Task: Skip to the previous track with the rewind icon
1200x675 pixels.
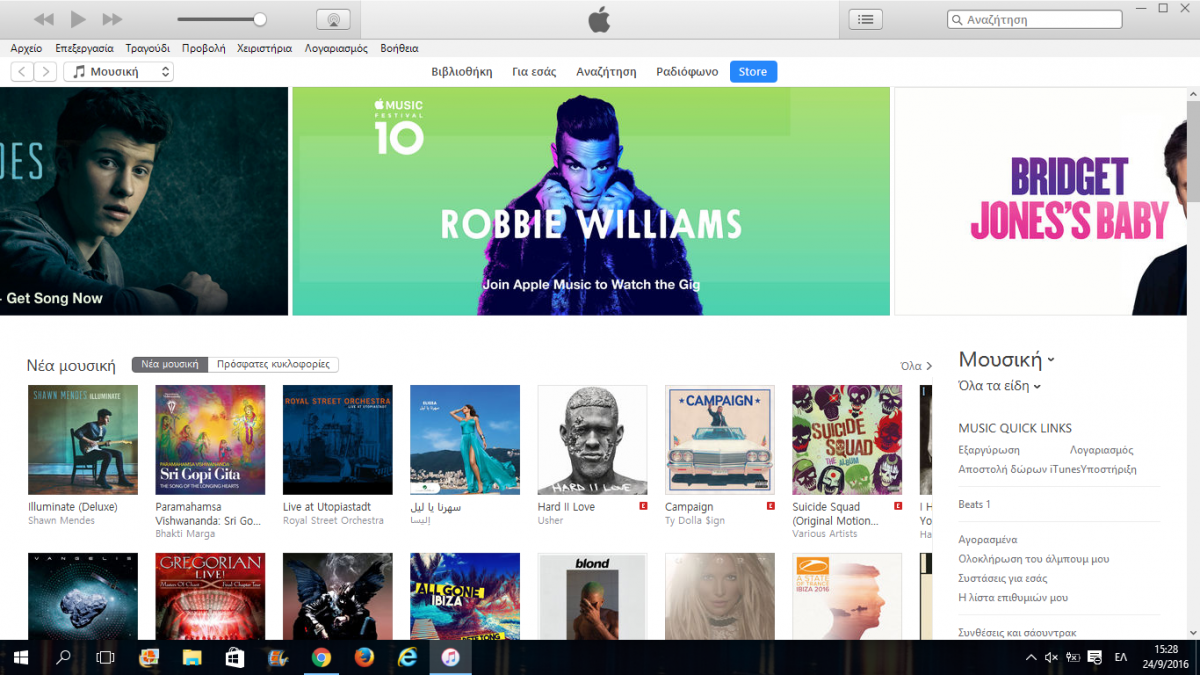Action: 43,19
